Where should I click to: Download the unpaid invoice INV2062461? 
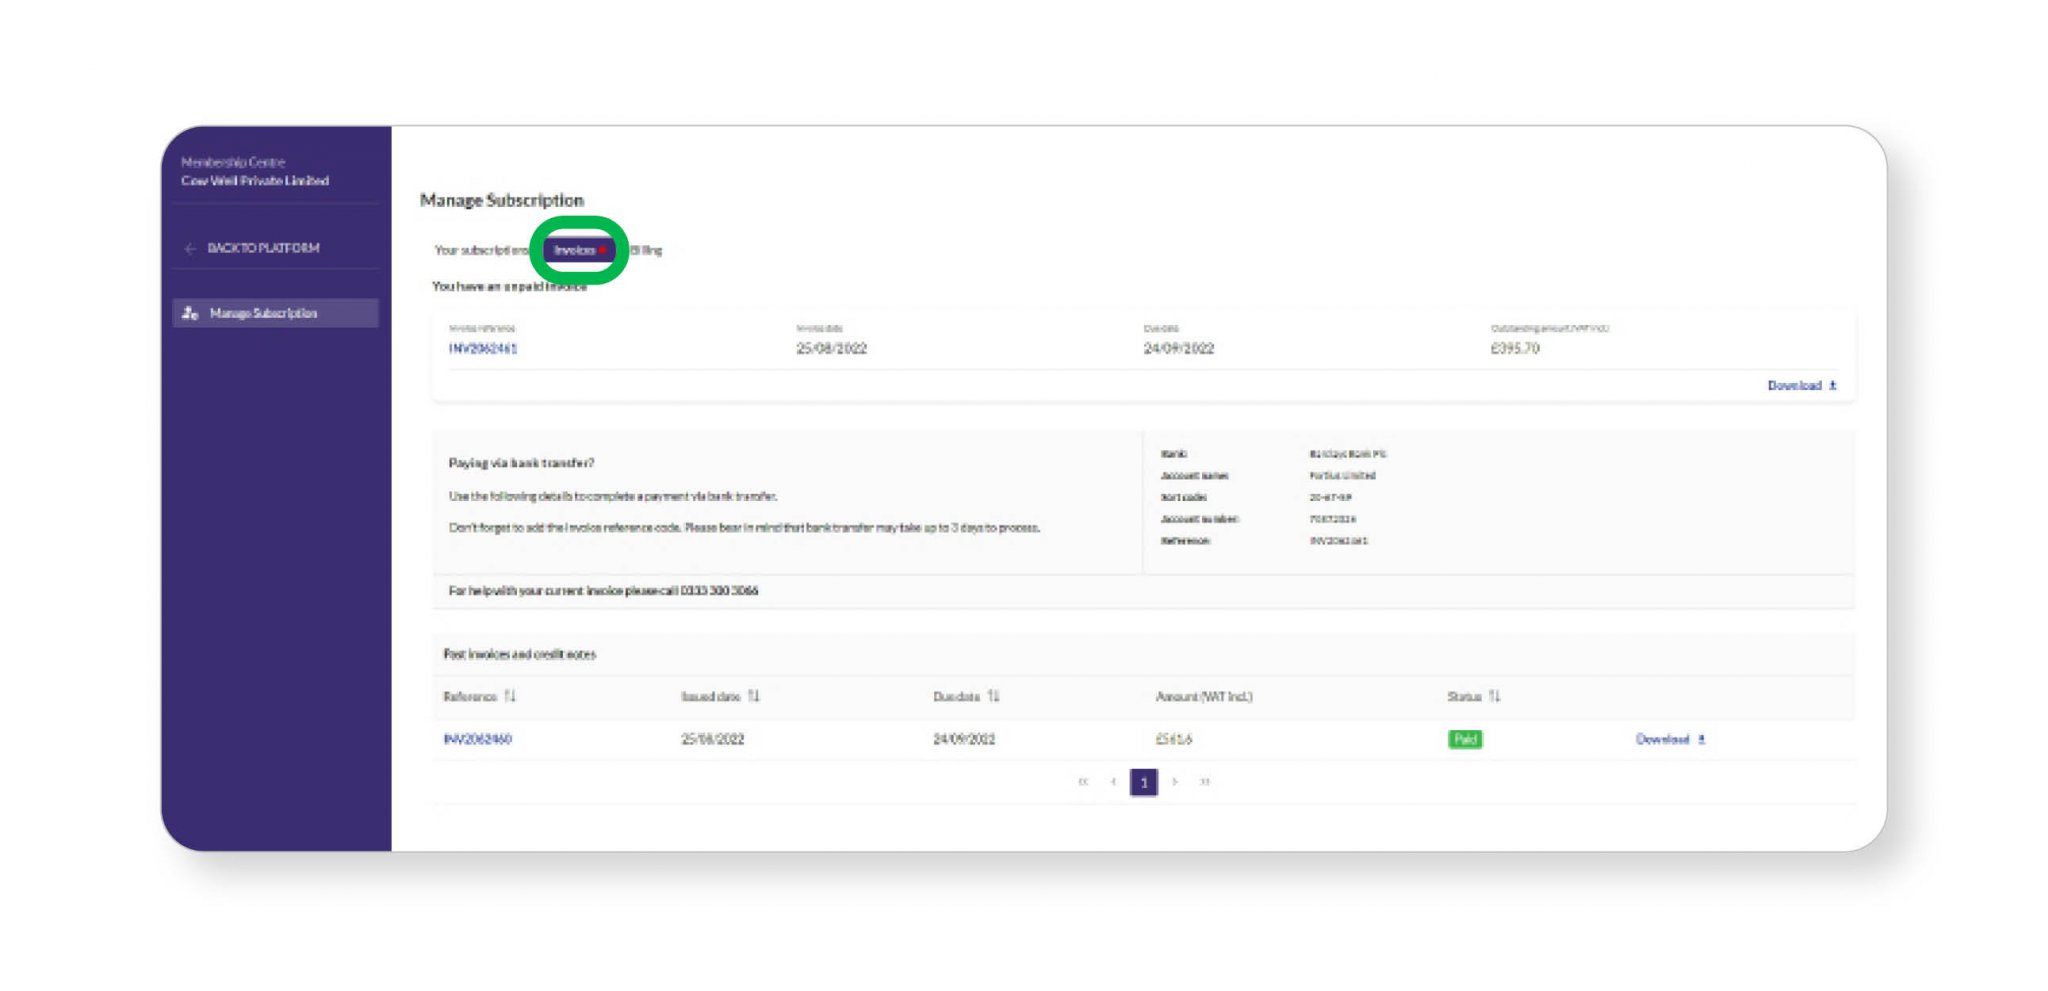[x=1801, y=385]
